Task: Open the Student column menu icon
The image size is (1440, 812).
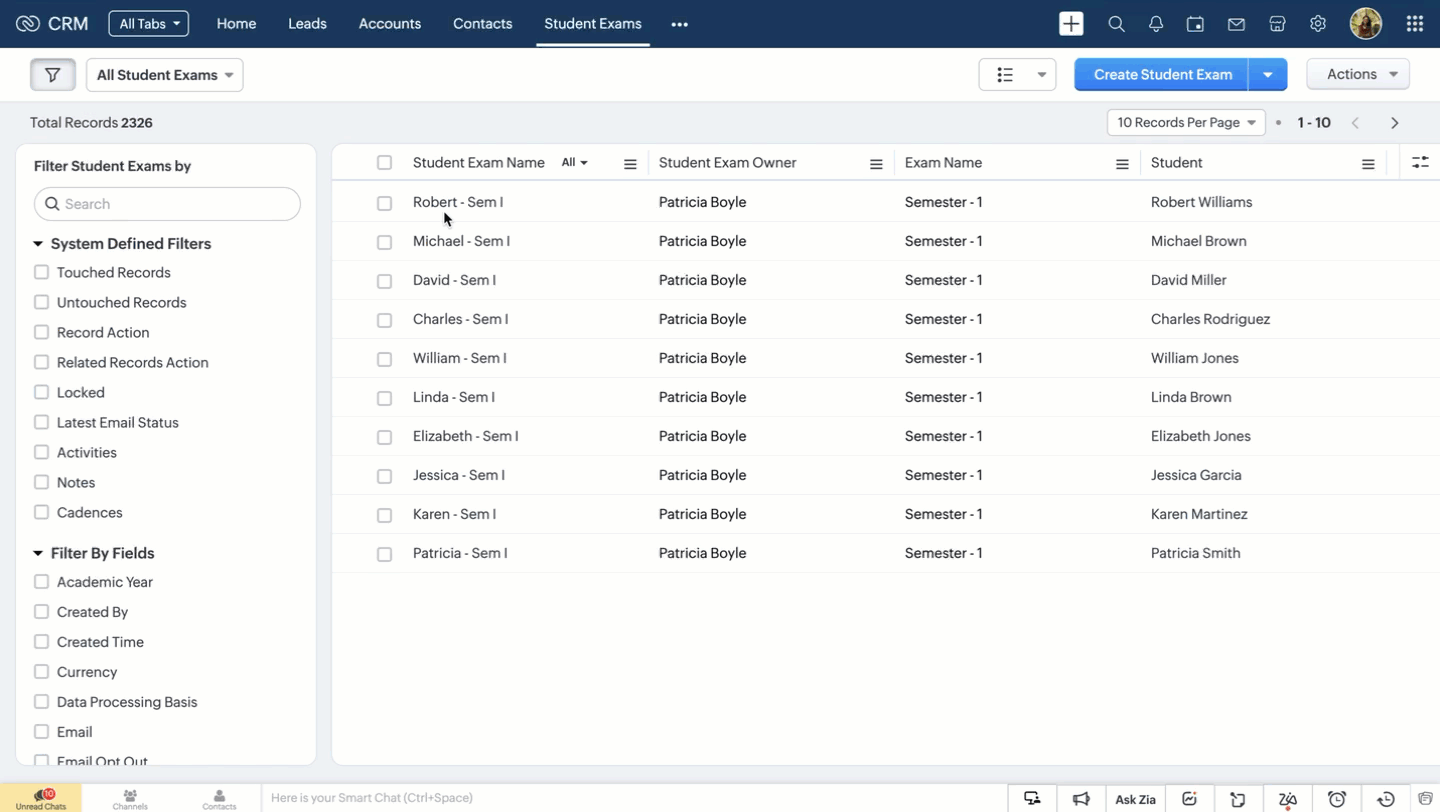Action: pyautogui.click(x=1368, y=164)
